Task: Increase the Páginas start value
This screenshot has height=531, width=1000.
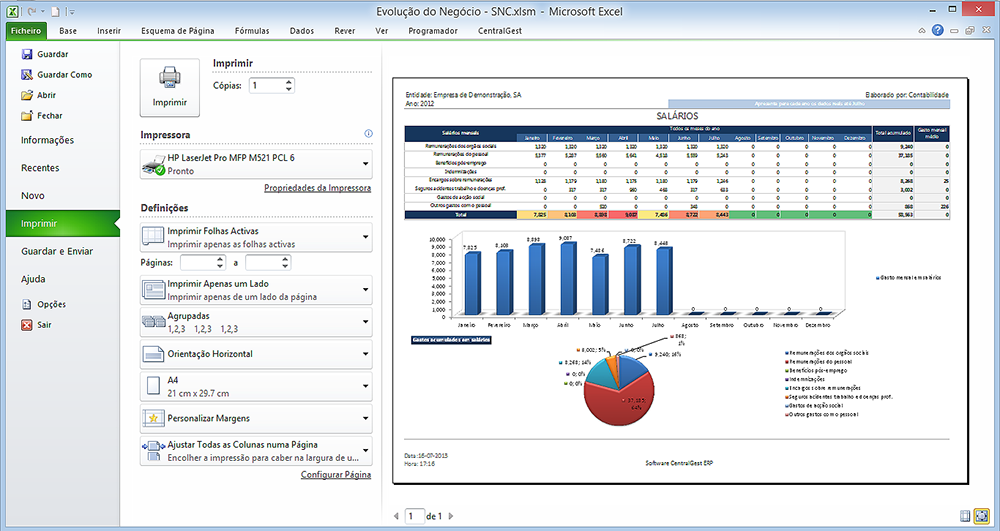Action: tap(221, 259)
